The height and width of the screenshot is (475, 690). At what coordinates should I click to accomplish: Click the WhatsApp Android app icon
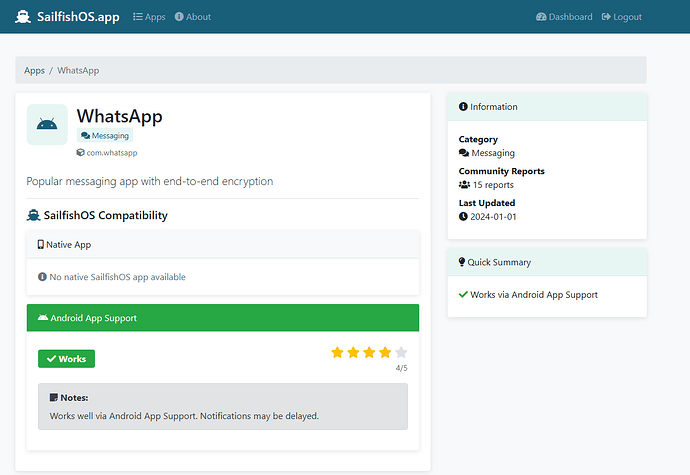pos(47,125)
